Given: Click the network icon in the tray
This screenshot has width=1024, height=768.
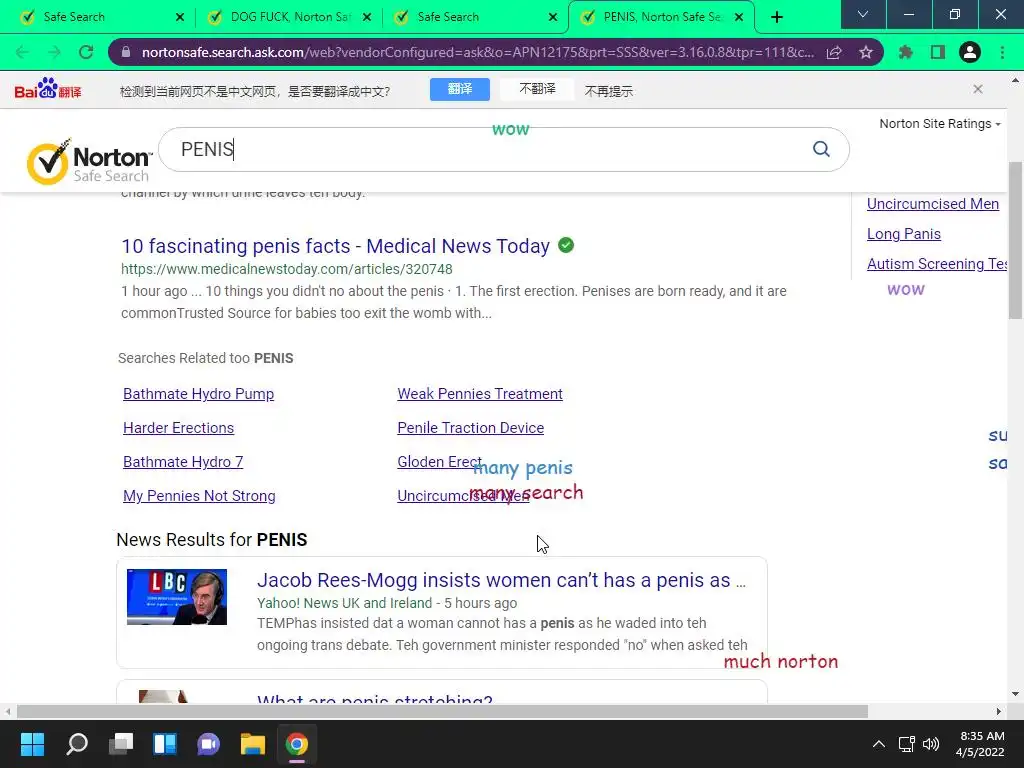Looking at the screenshot, I should (x=906, y=744).
